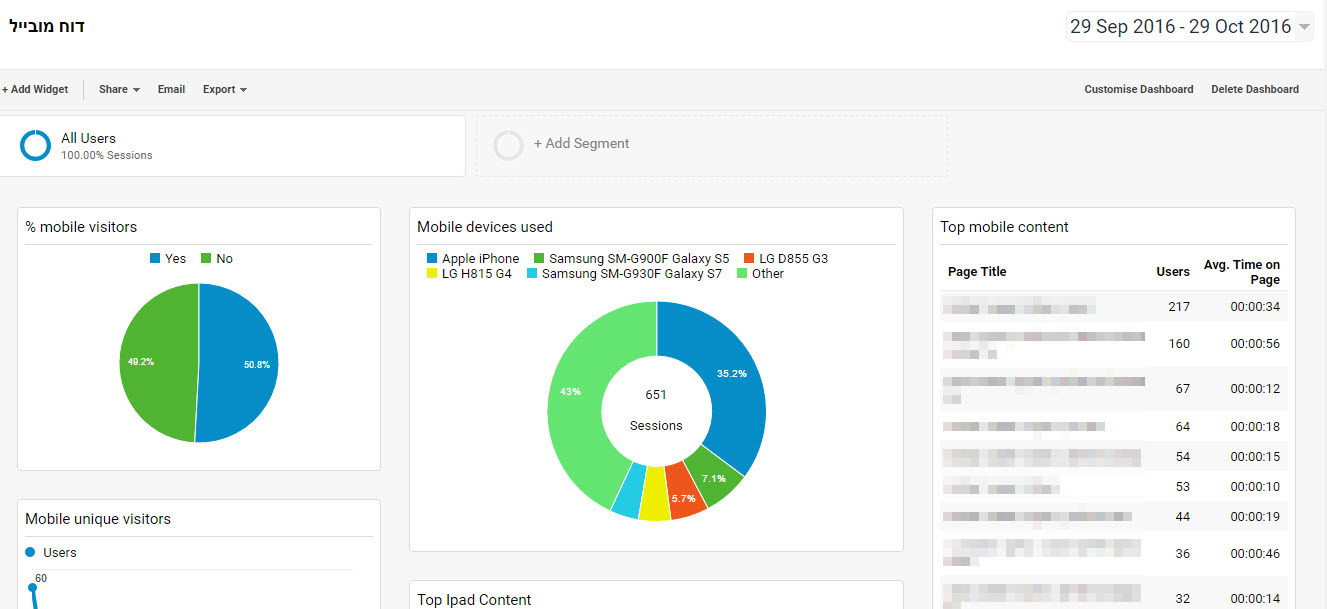The height and width of the screenshot is (609, 1327).
Task: Click the Page Title column header
Action: (977, 272)
